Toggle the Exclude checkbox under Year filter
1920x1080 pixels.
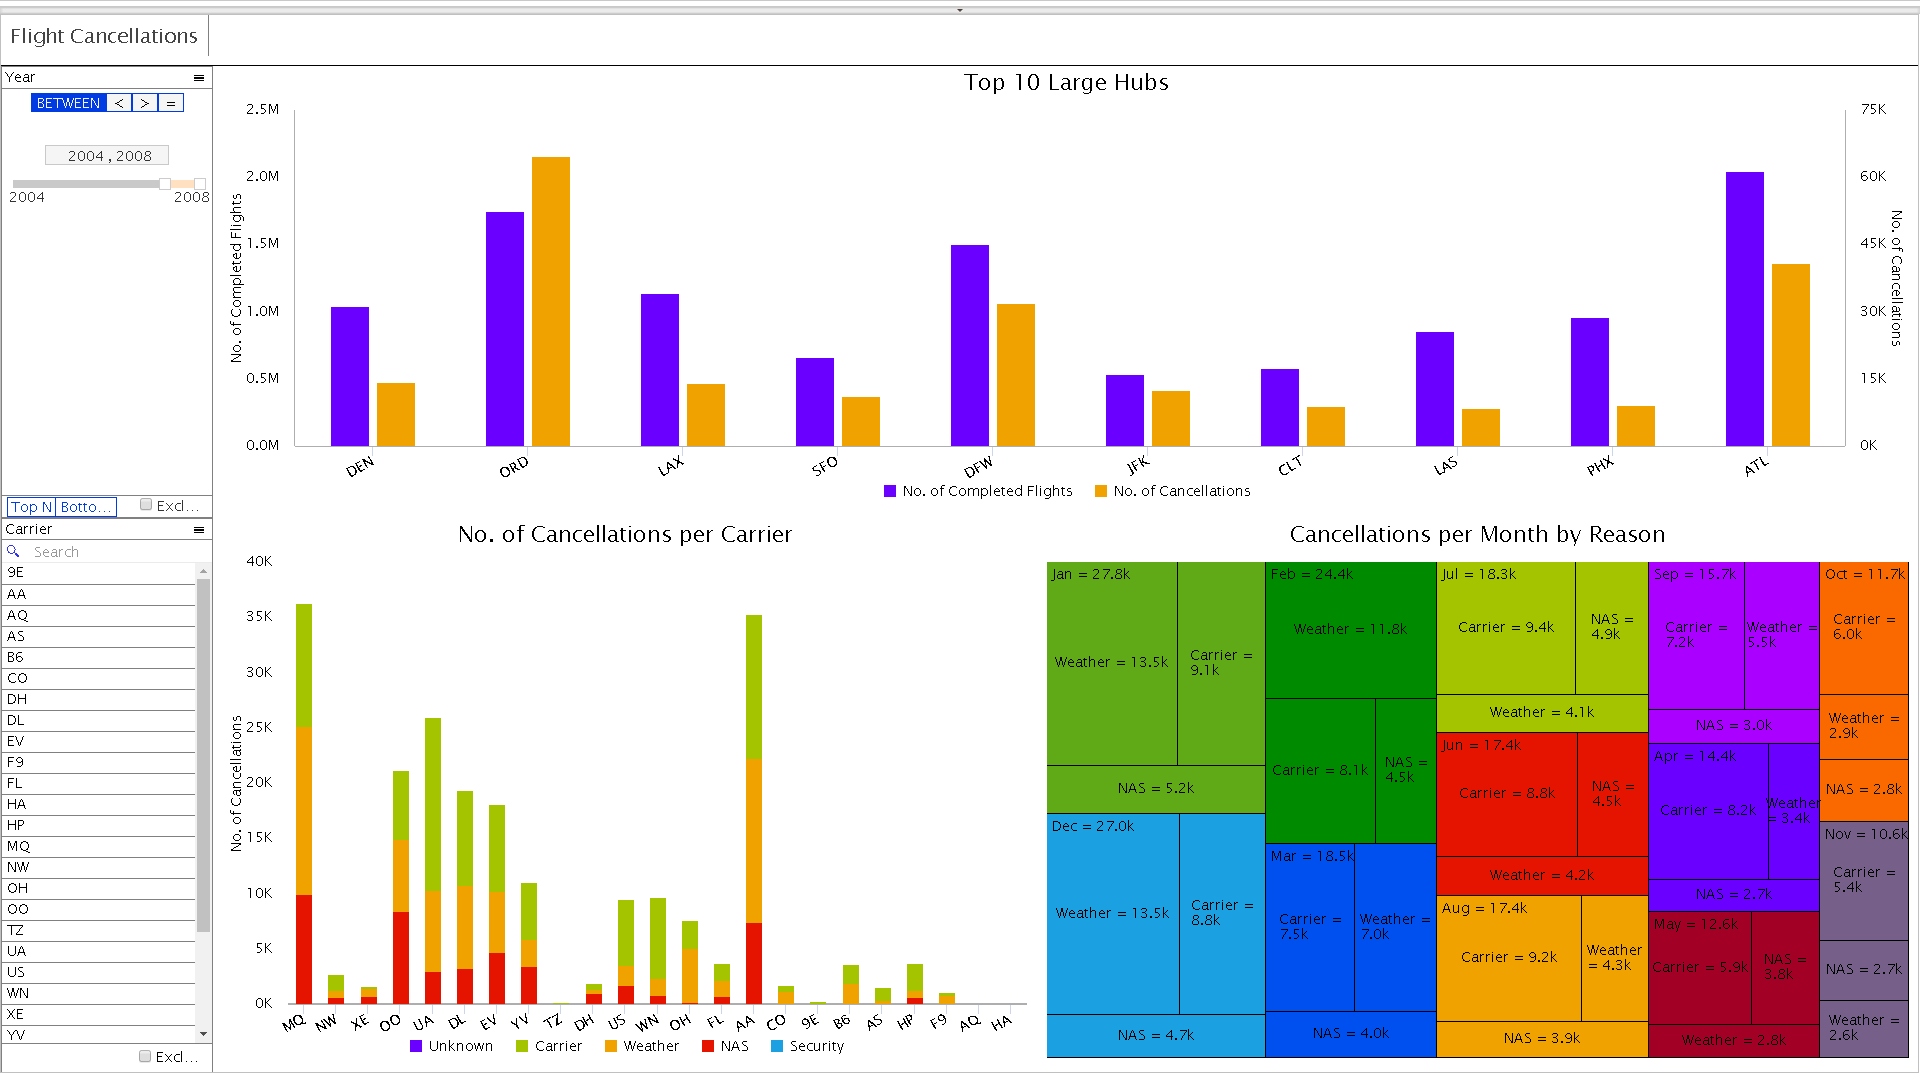coord(146,505)
